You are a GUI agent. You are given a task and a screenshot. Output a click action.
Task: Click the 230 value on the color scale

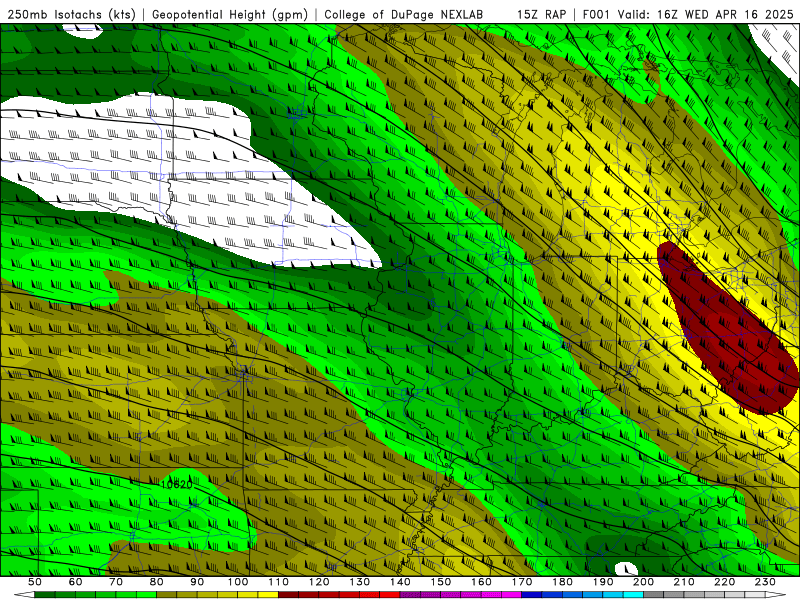[x=765, y=582]
